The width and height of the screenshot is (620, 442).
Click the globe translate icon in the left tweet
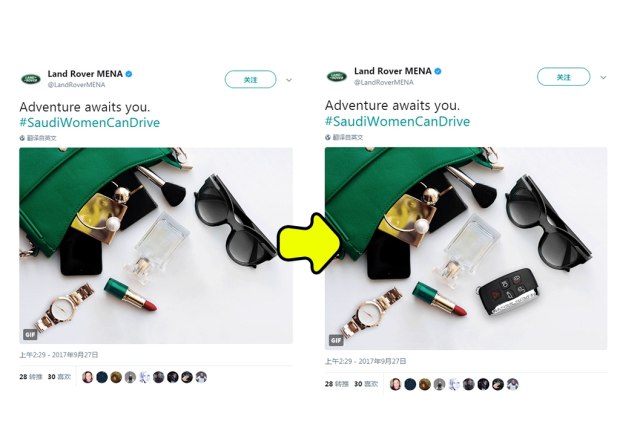[x=22, y=137]
